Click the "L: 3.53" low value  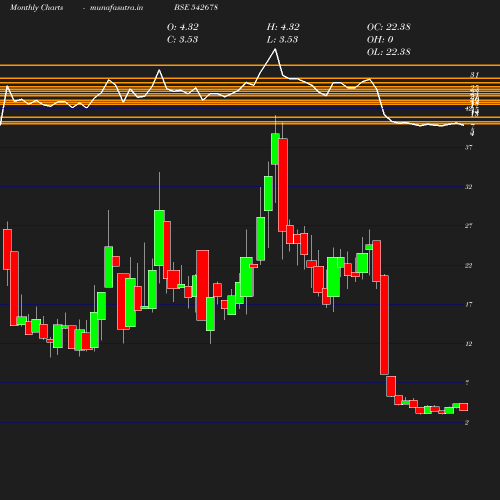[x=282, y=40]
